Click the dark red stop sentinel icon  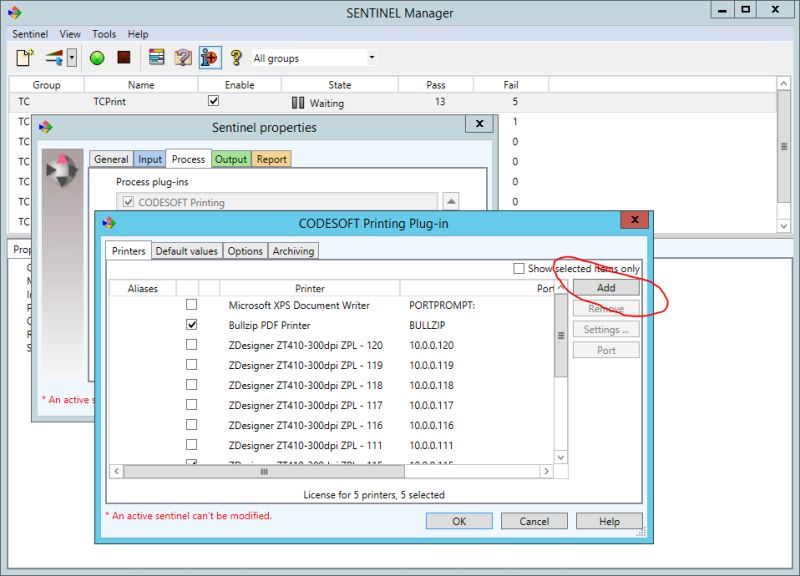(x=123, y=57)
